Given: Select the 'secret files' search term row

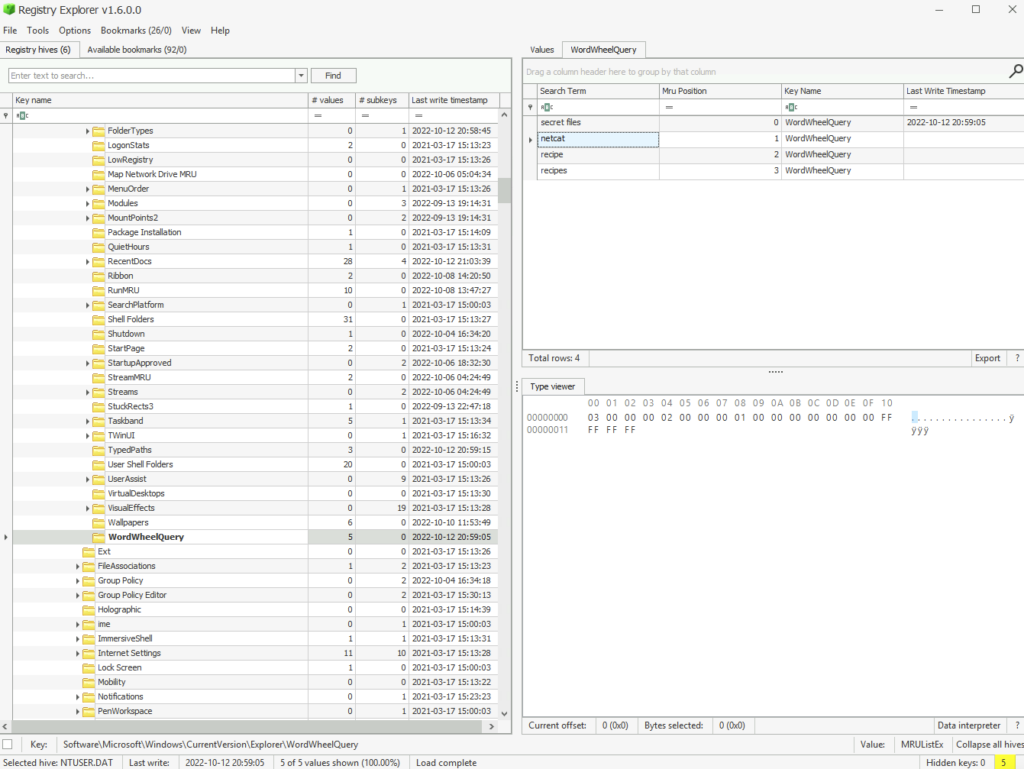Looking at the screenshot, I should (x=780, y=123).
